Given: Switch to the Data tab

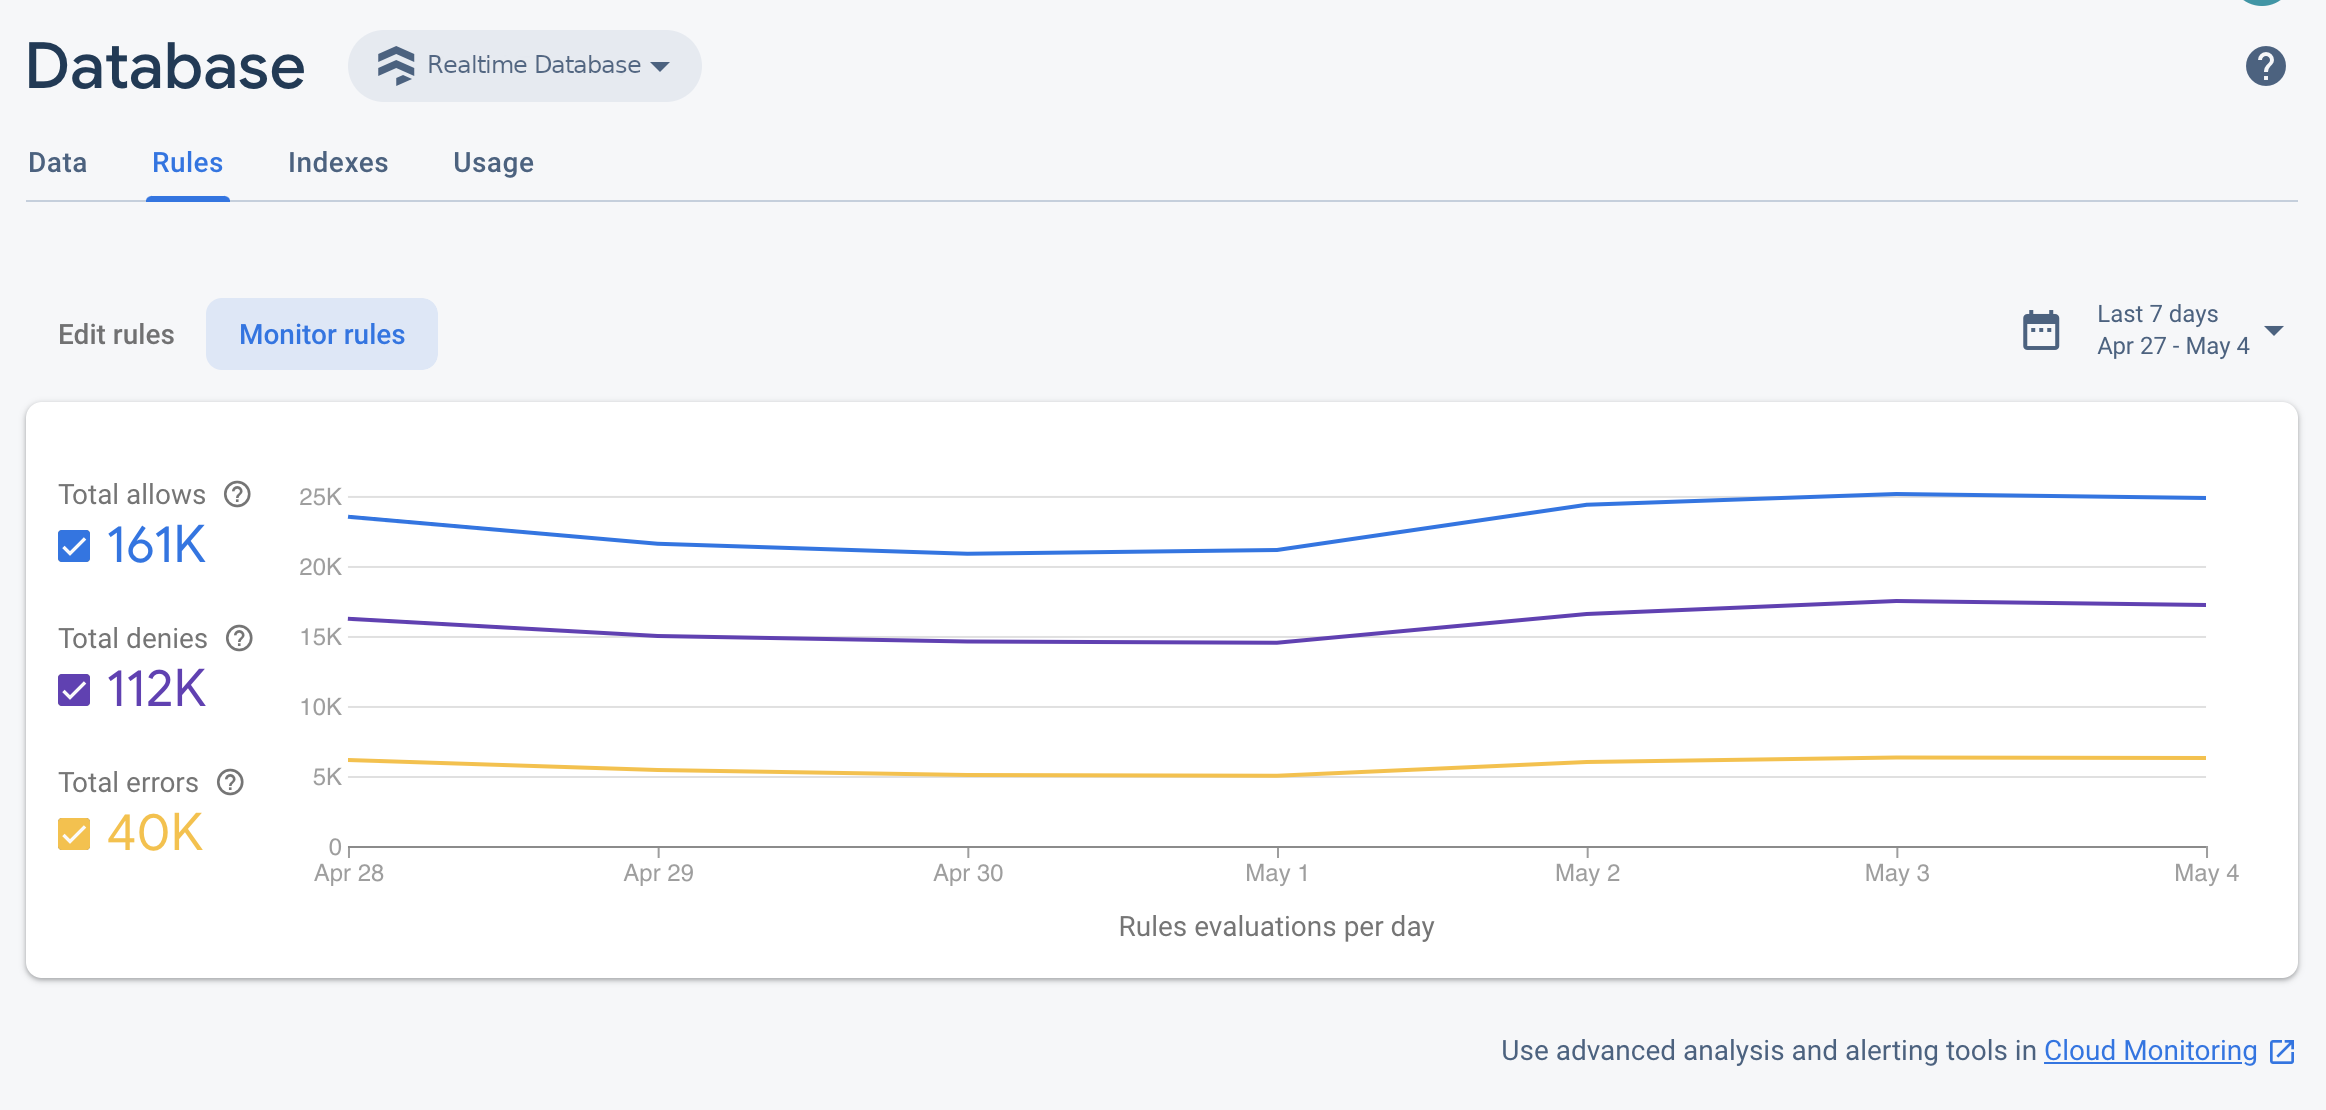Looking at the screenshot, I should (56, 160).
